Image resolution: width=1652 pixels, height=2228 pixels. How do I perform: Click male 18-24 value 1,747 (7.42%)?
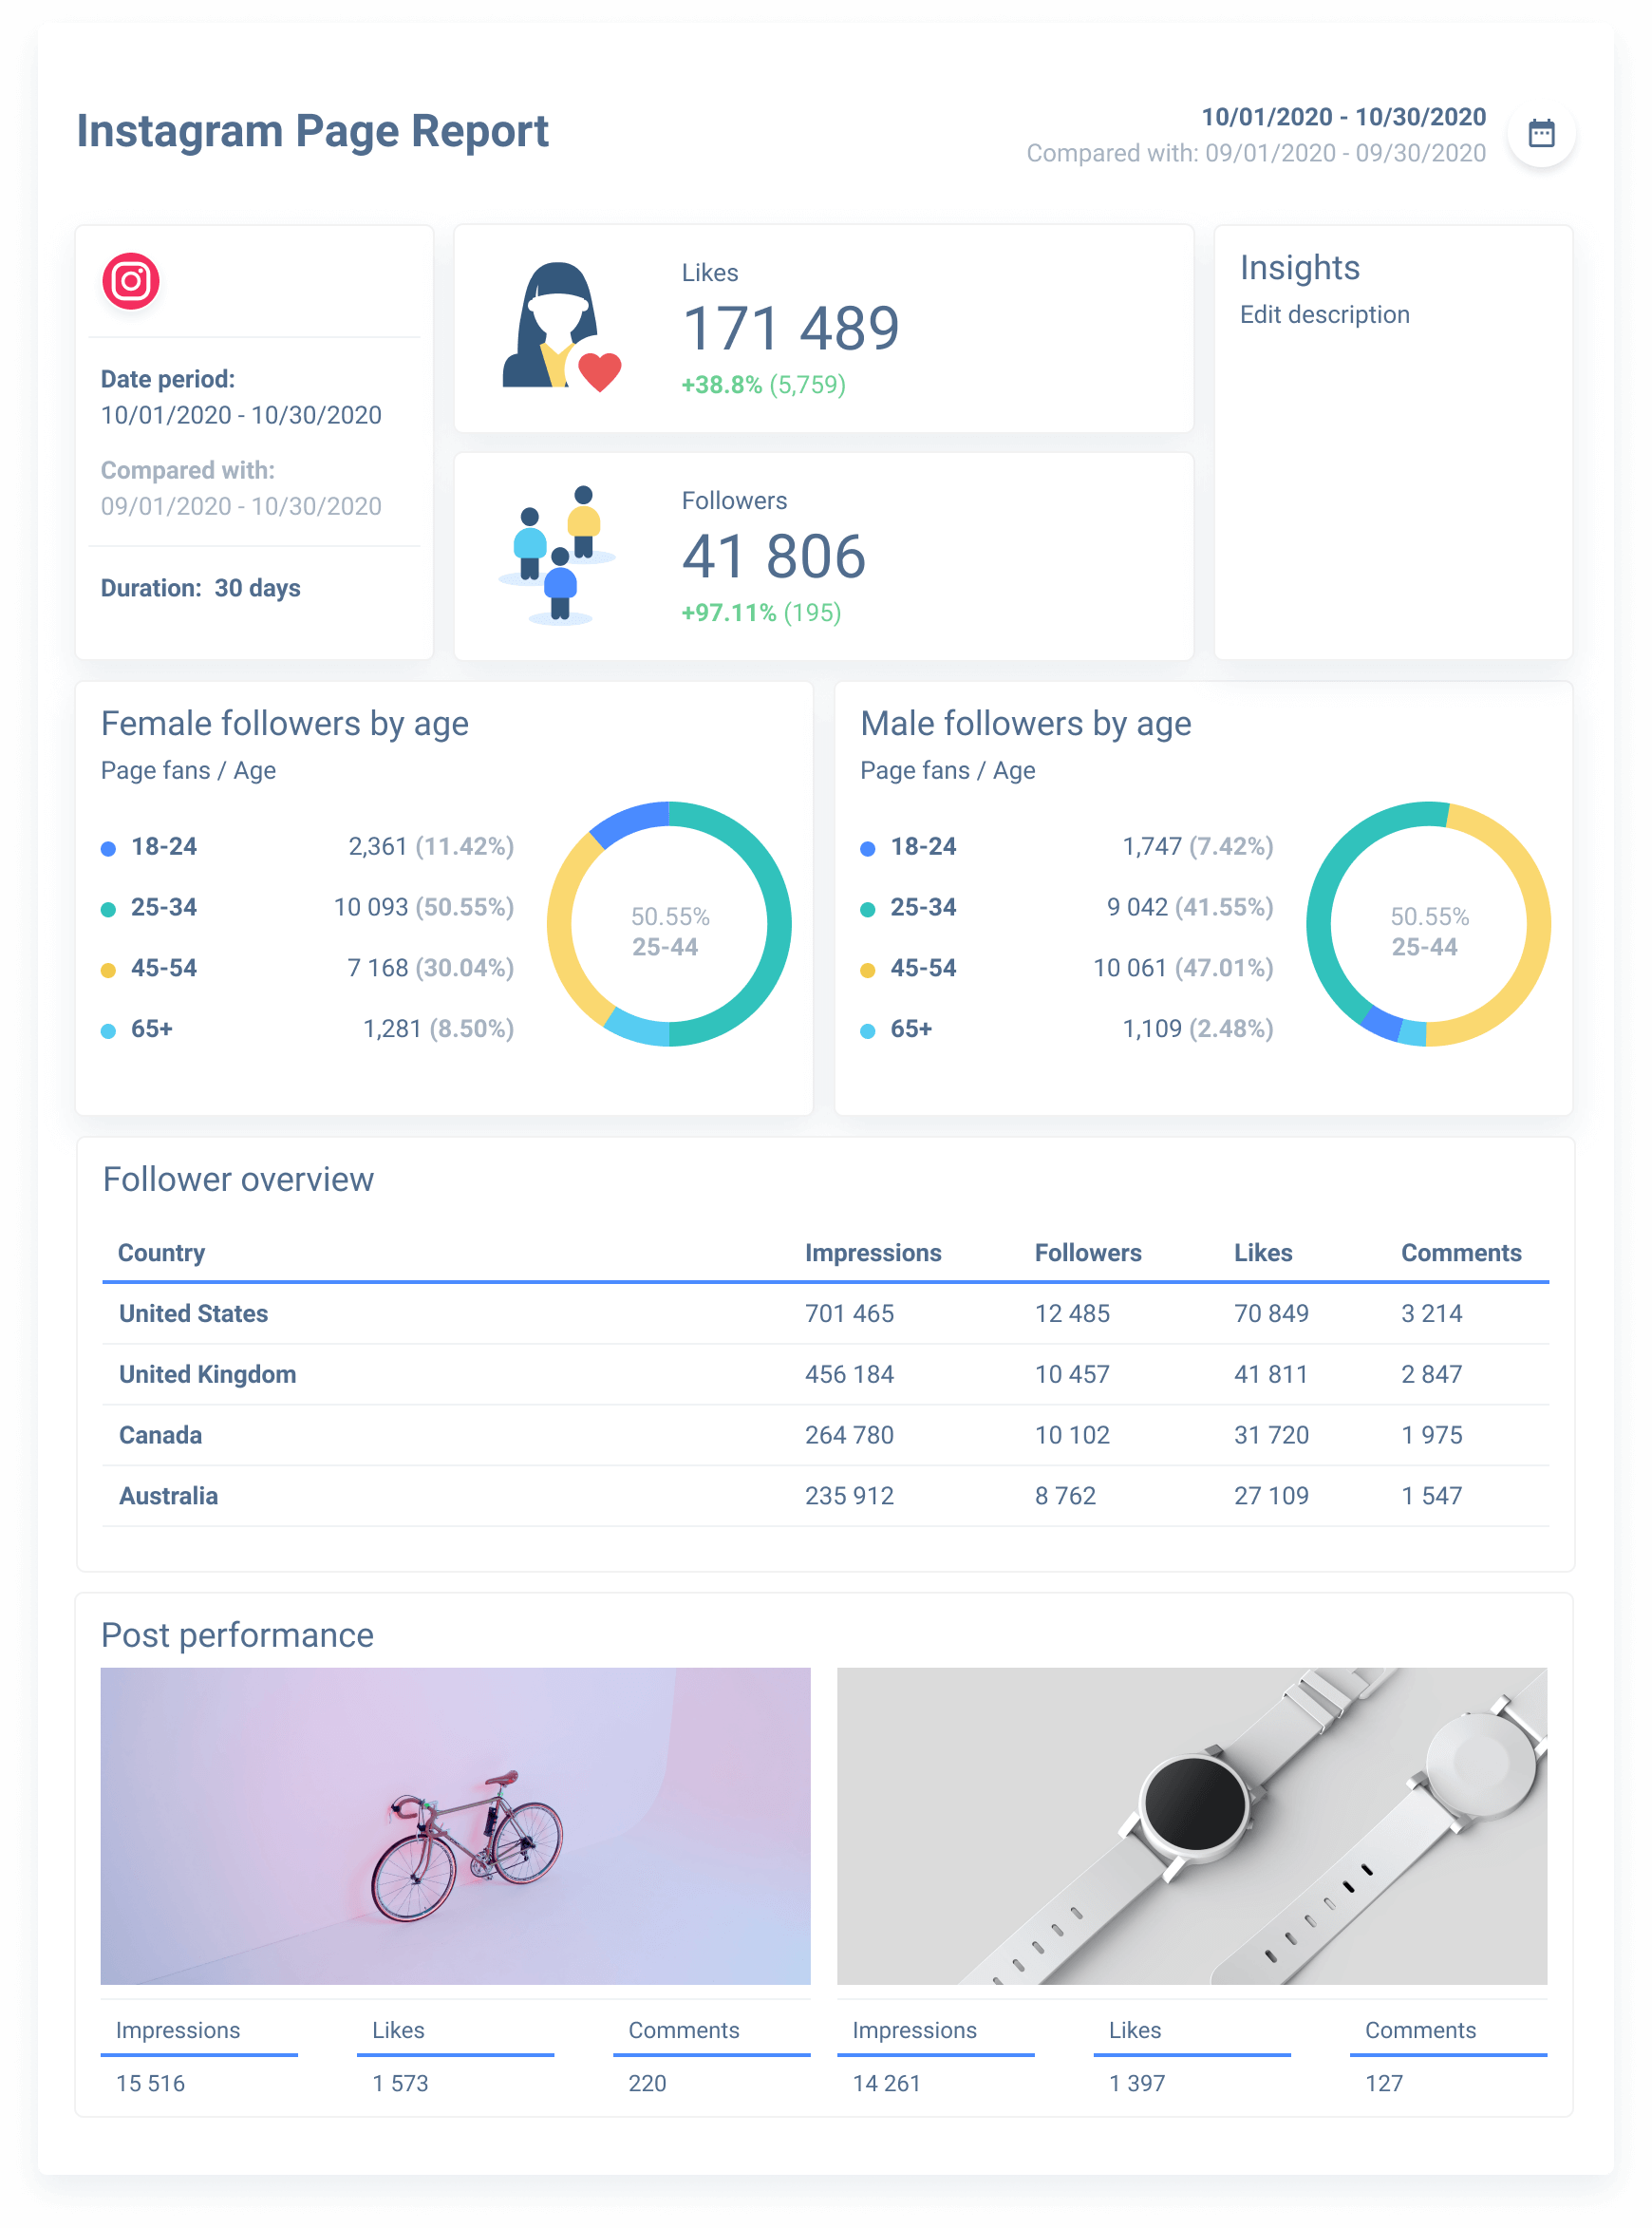click(x=1198, y=846)
